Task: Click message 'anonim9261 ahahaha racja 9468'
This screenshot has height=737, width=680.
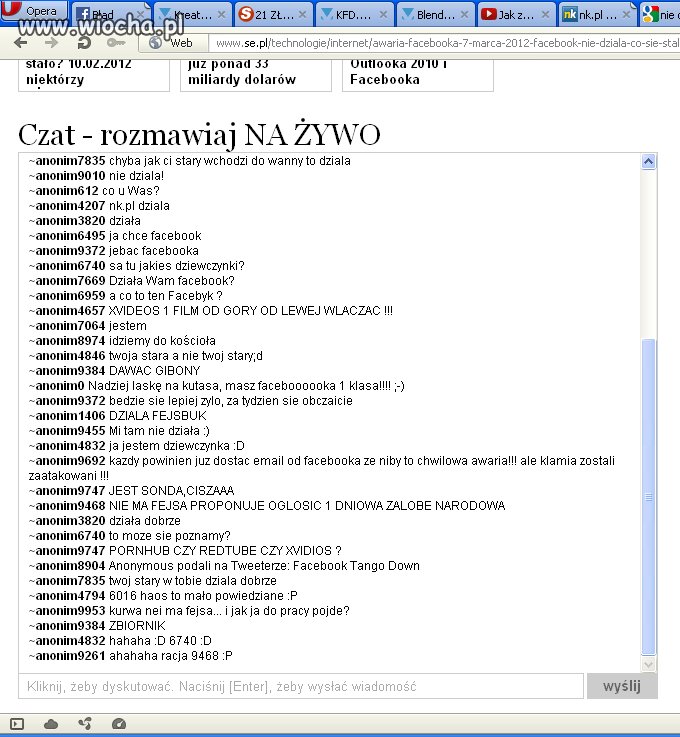Action: point(131,656)
